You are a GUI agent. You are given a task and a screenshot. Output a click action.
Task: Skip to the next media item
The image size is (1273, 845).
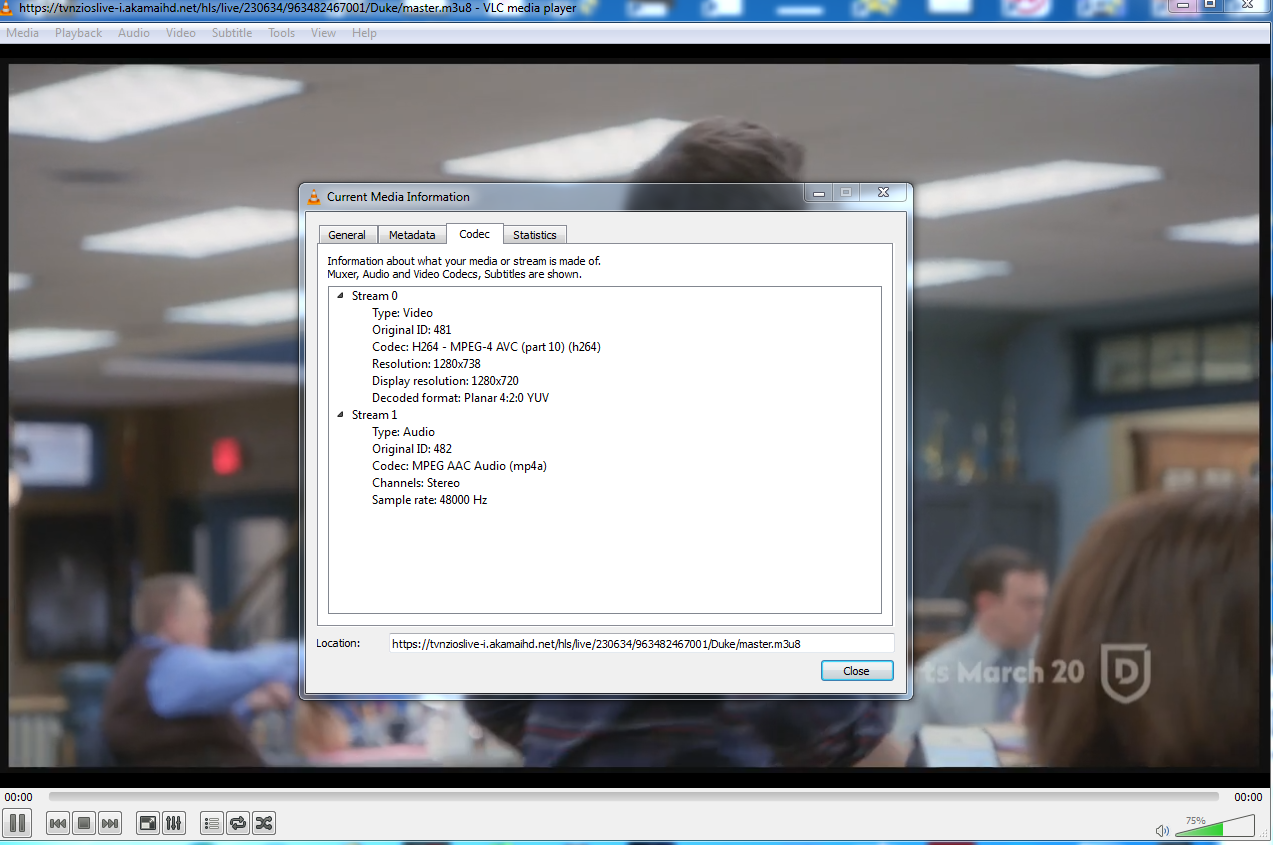click(110, 823)
